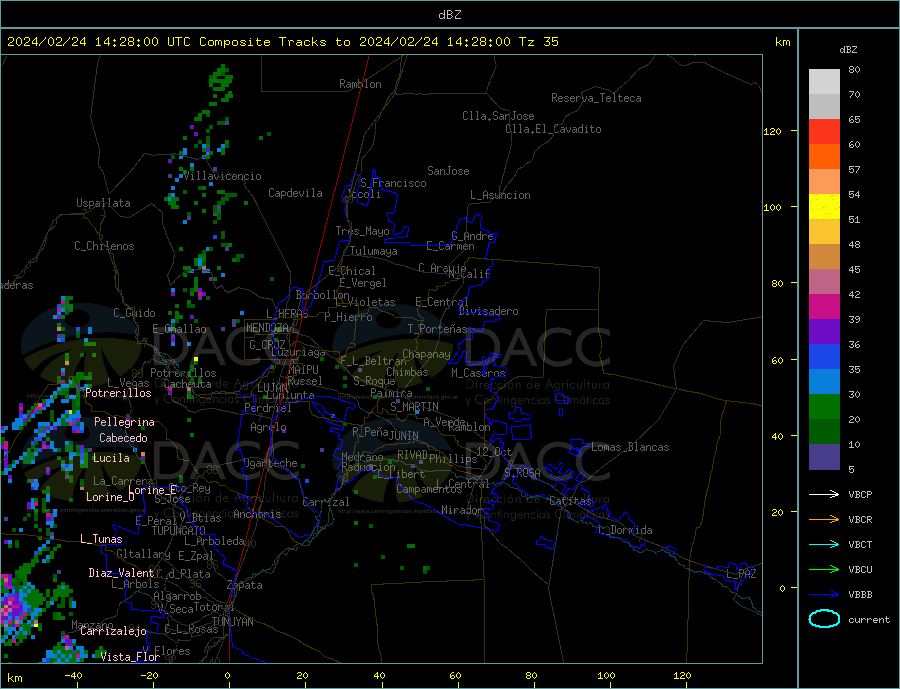The image size is (900, 689).
Task: Select the dark purple 10 dBZ swatch
Action: coord(824,456)
